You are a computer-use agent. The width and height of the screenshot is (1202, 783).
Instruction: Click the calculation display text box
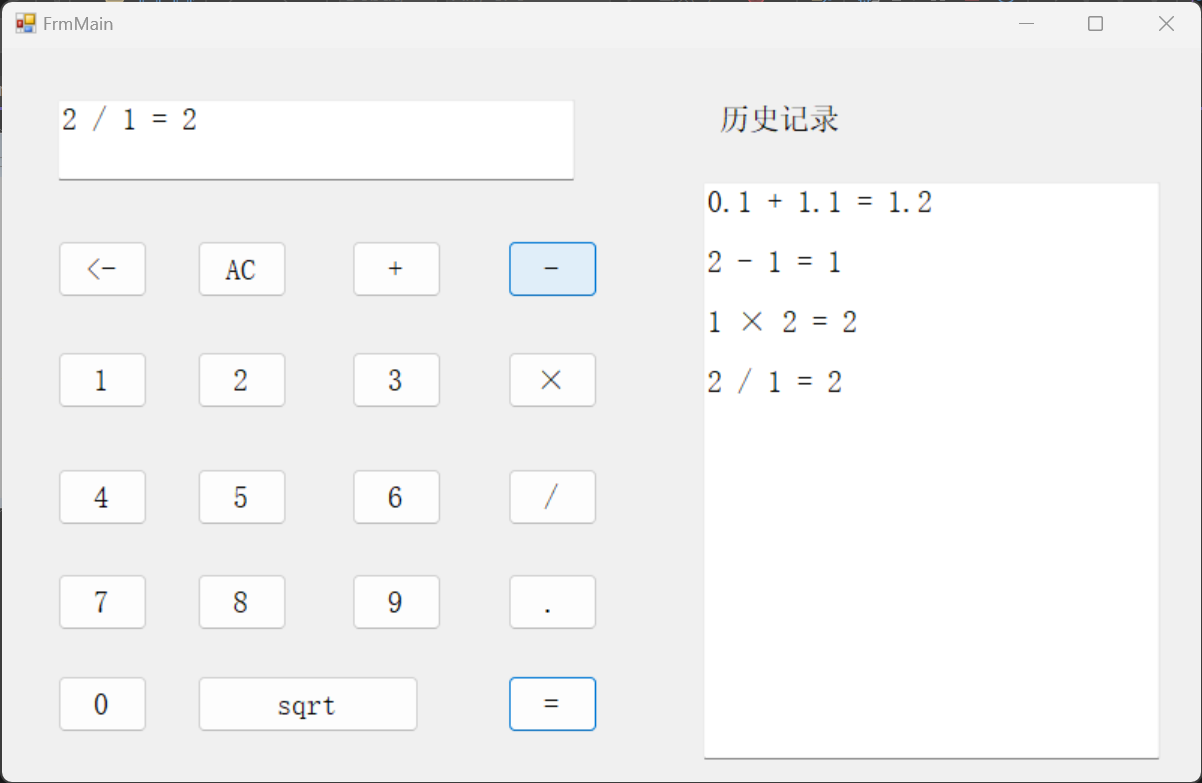316,140
